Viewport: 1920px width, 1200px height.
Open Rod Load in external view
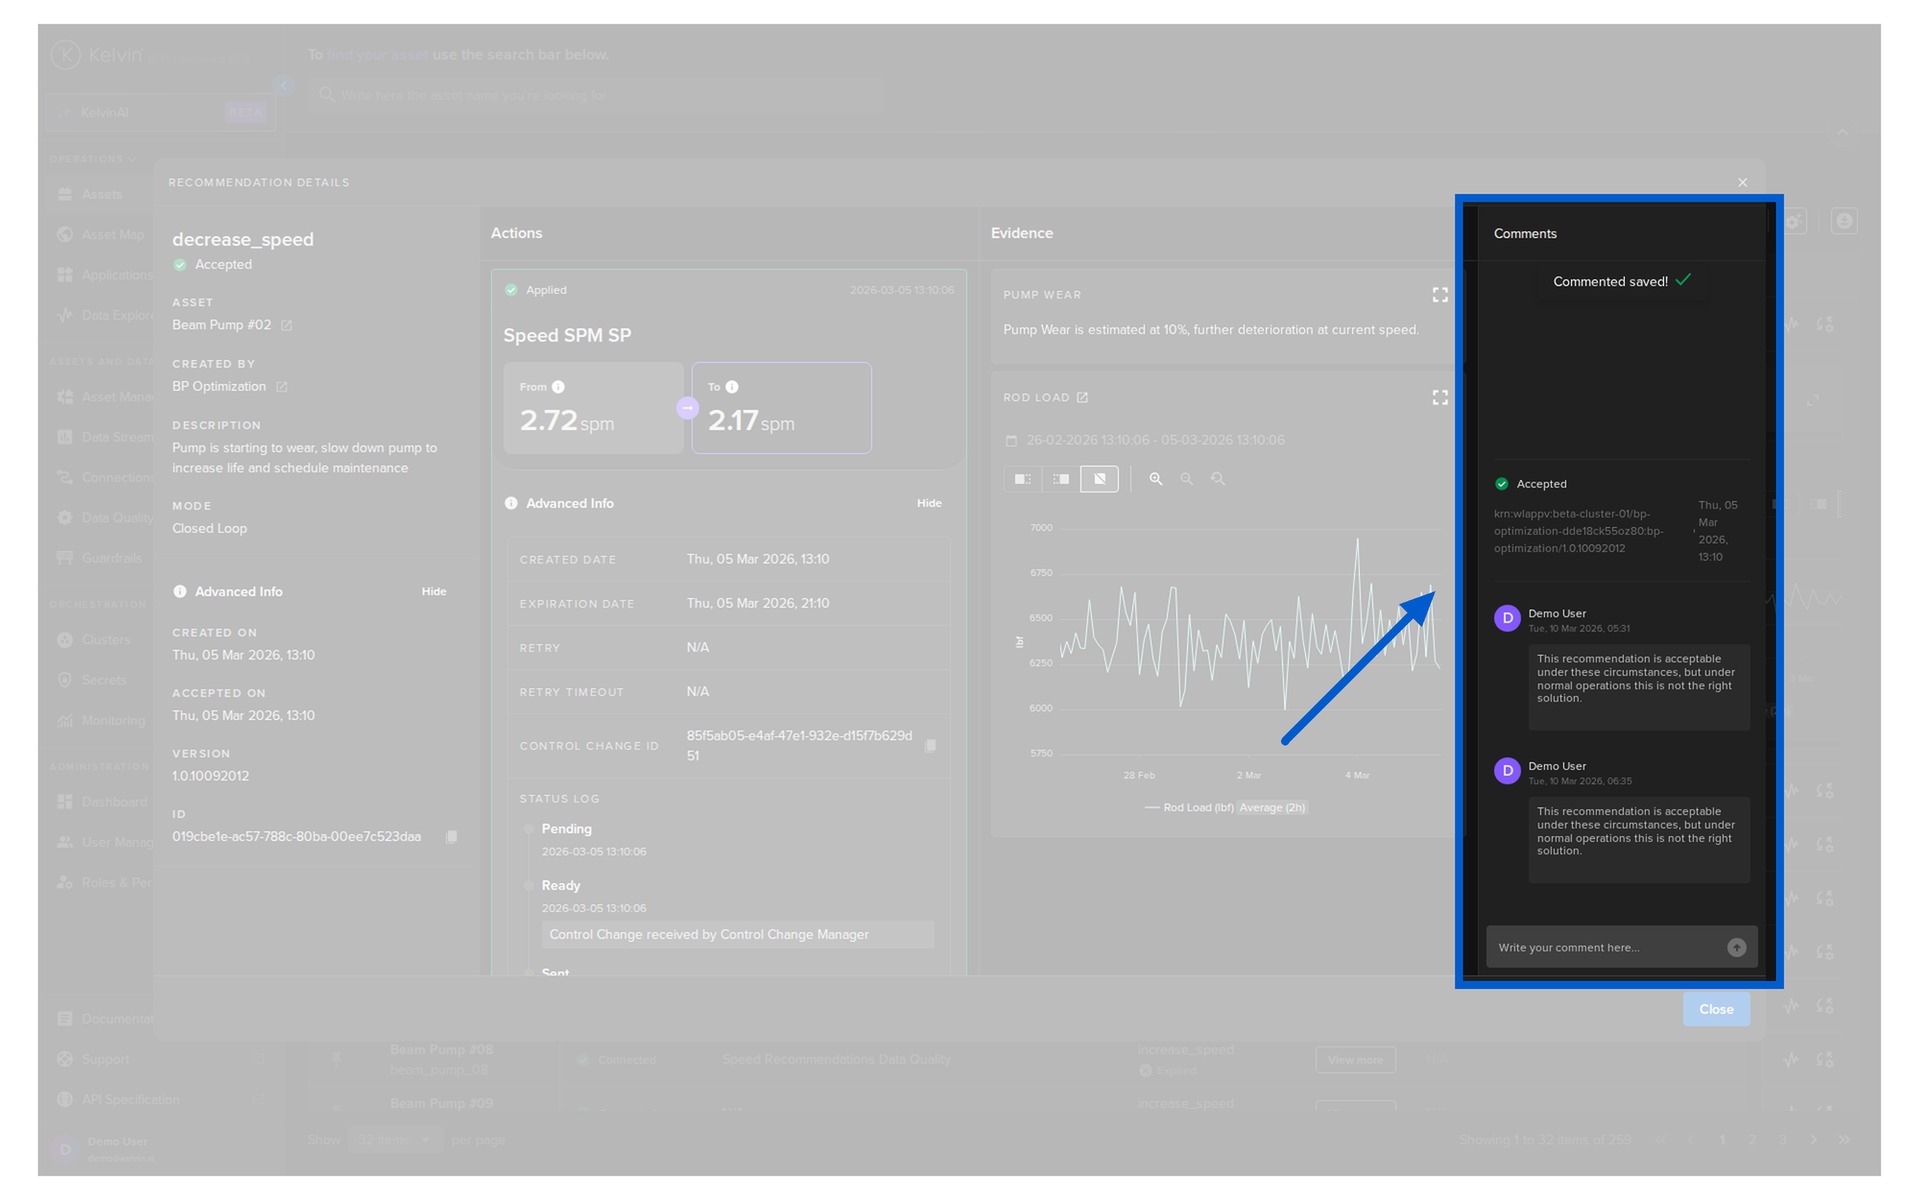click(1082, 398)
